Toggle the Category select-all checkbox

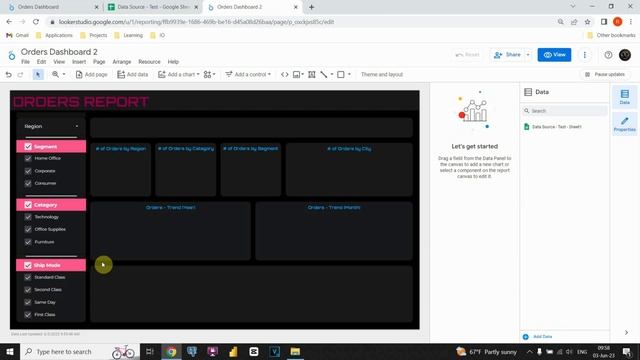pos(28,205)
